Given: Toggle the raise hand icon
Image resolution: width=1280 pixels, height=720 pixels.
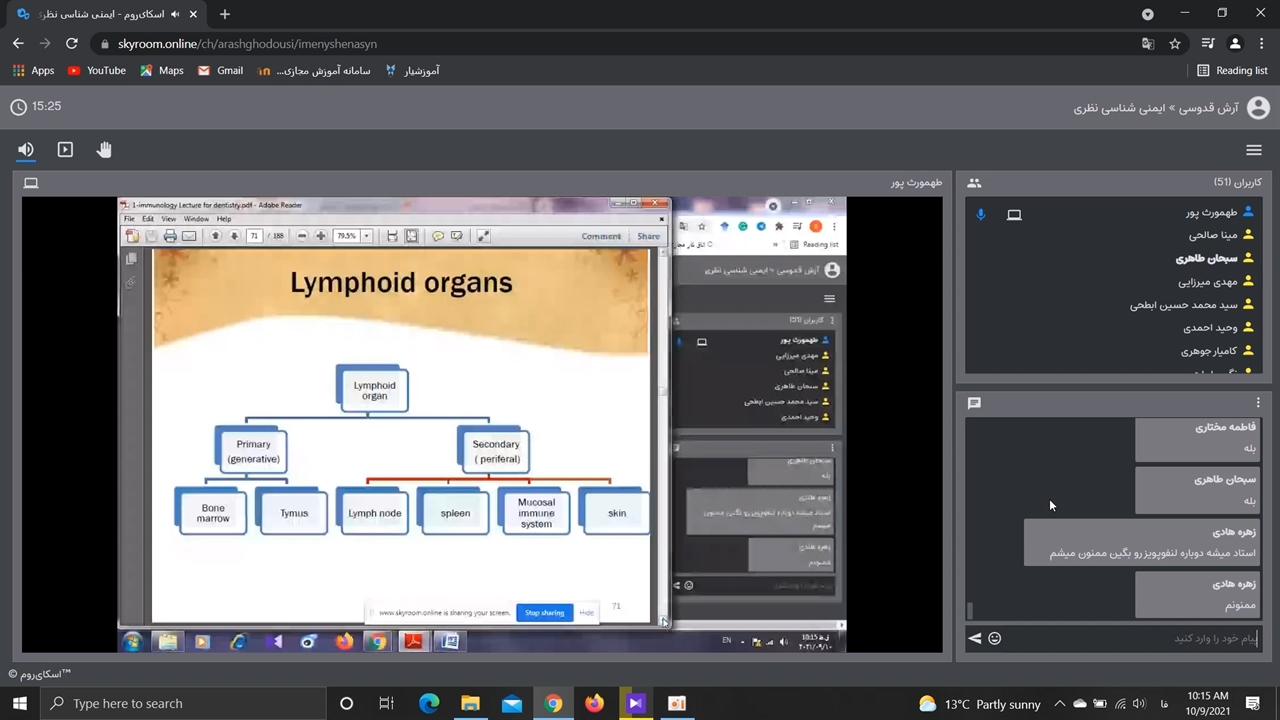Looking at the screenshot, I should [x=104, y=150].
